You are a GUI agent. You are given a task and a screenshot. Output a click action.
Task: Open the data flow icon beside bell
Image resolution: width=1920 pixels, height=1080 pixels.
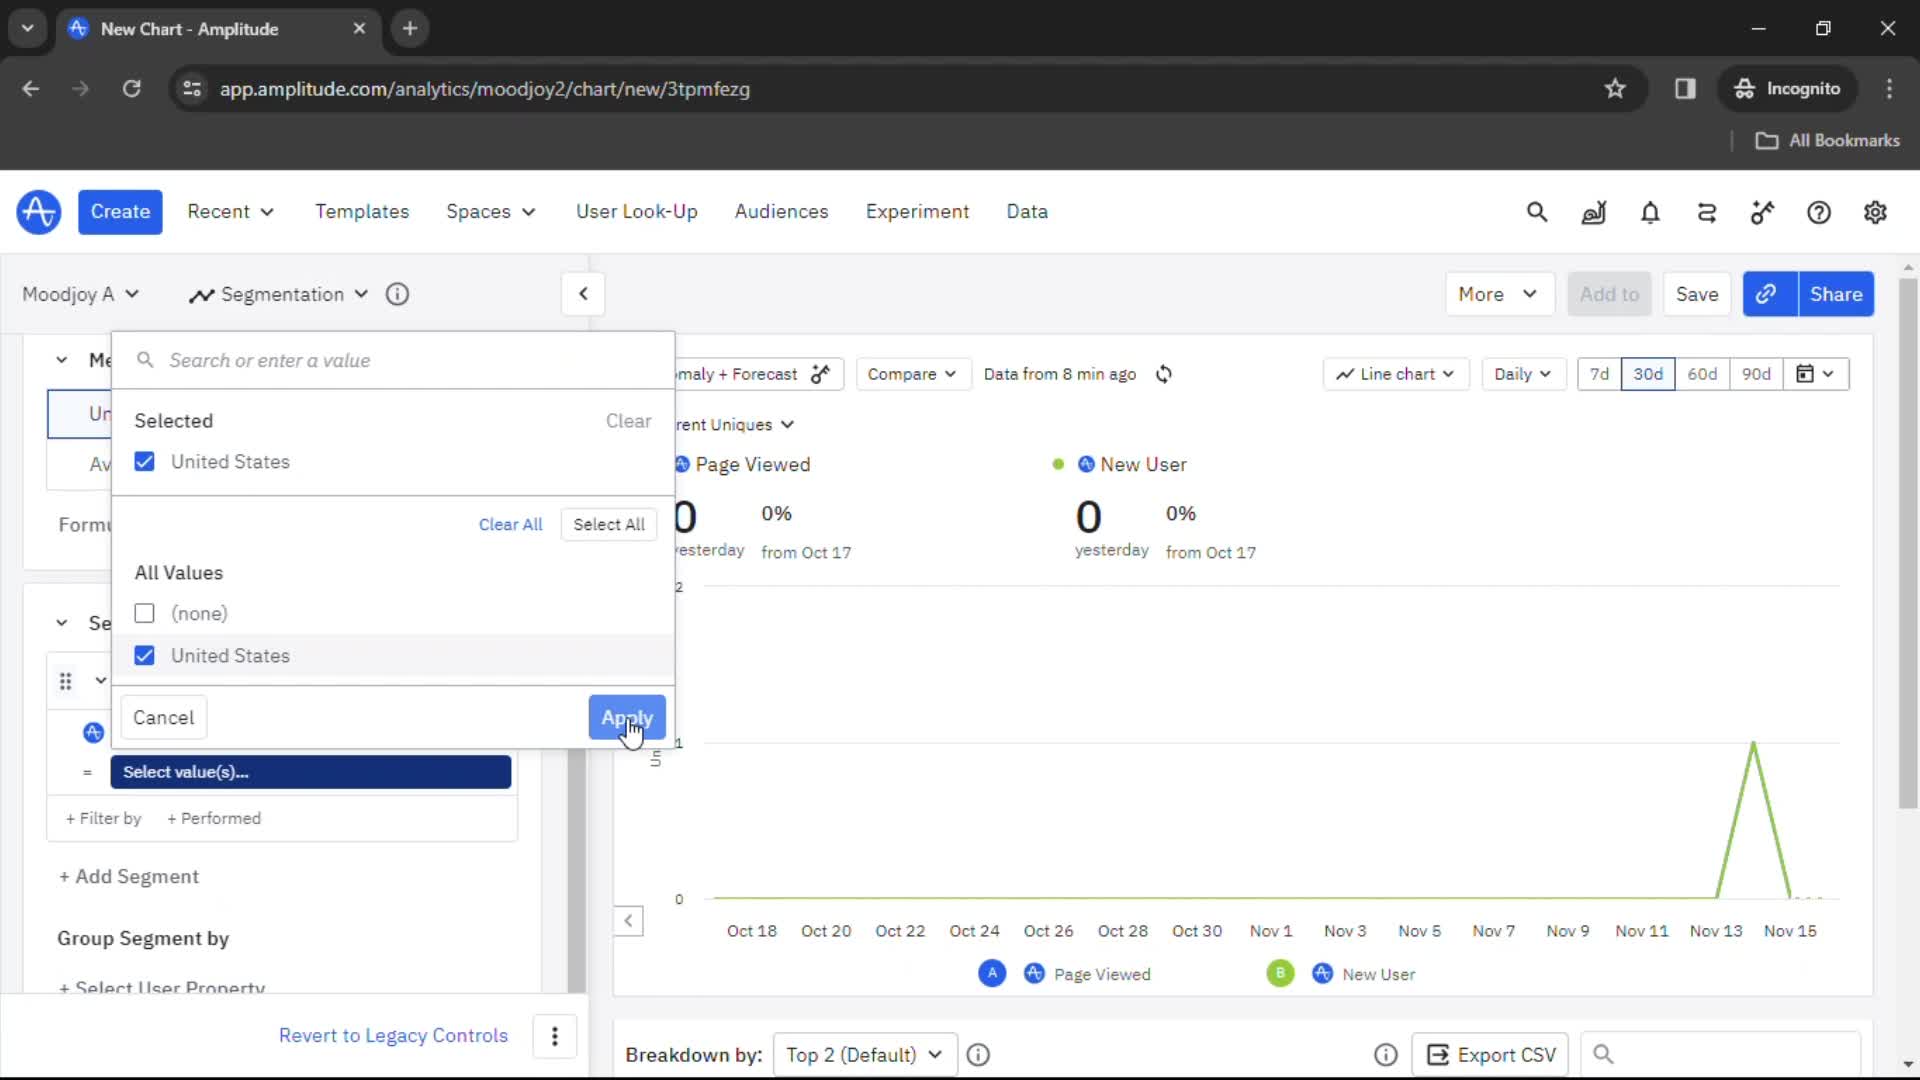(1706, 212)
